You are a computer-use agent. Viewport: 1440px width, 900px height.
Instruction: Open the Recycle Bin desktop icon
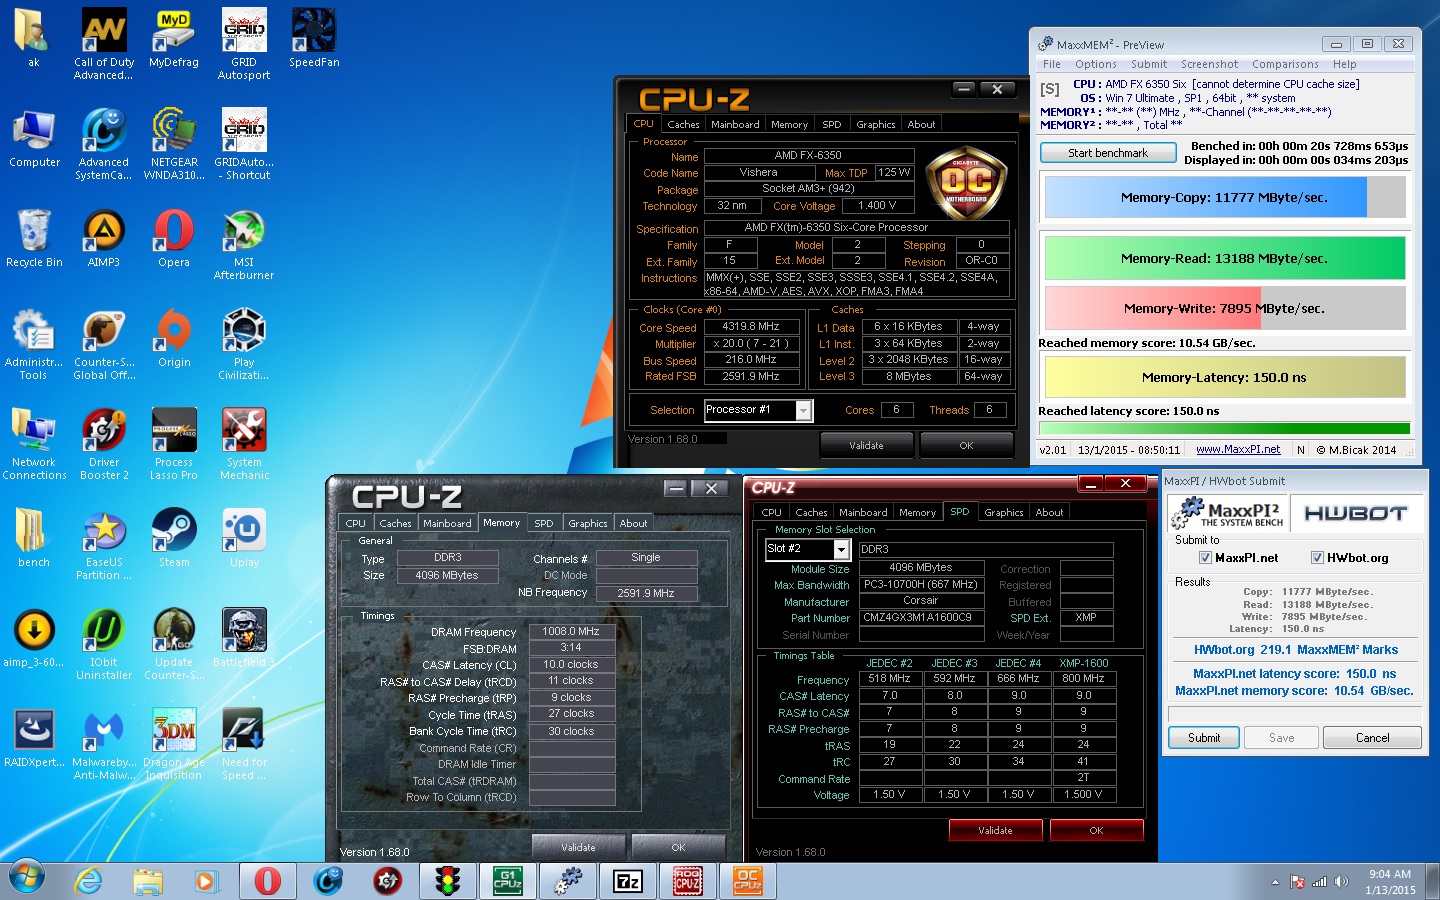(x=34, y=240)
